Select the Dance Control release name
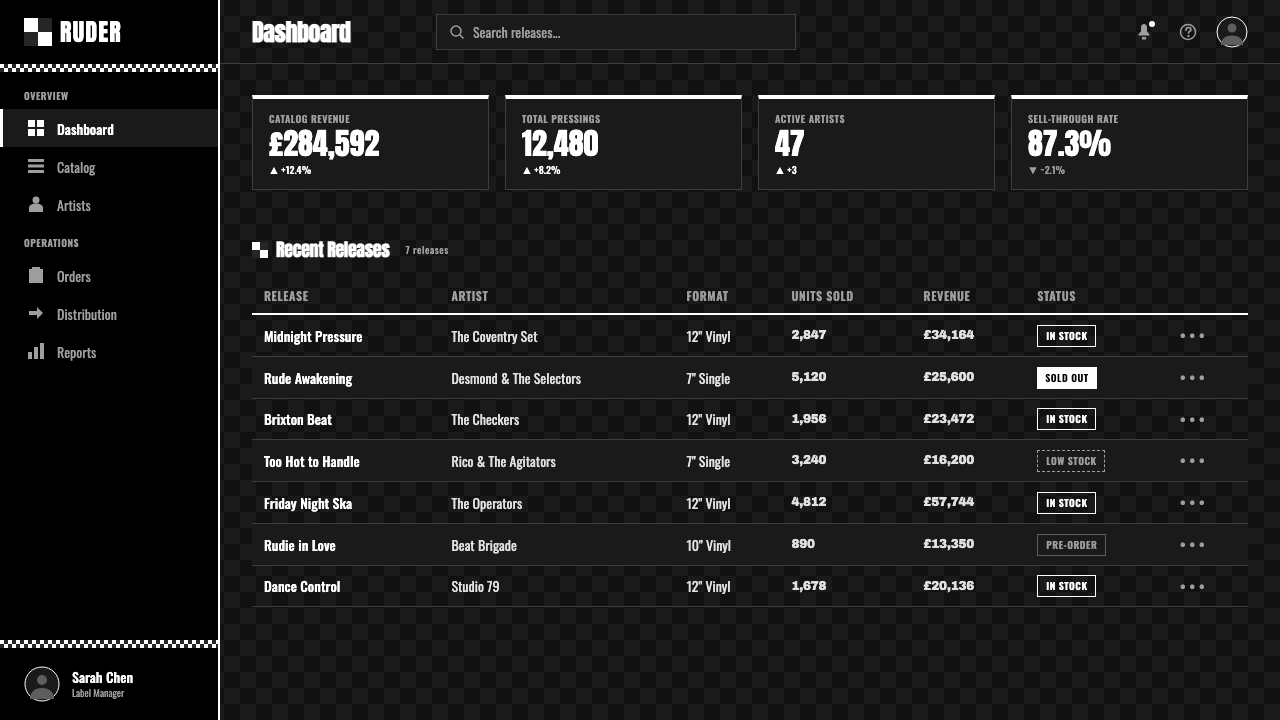This screenshot has height=720, width=1280. [x=302, y=587]
